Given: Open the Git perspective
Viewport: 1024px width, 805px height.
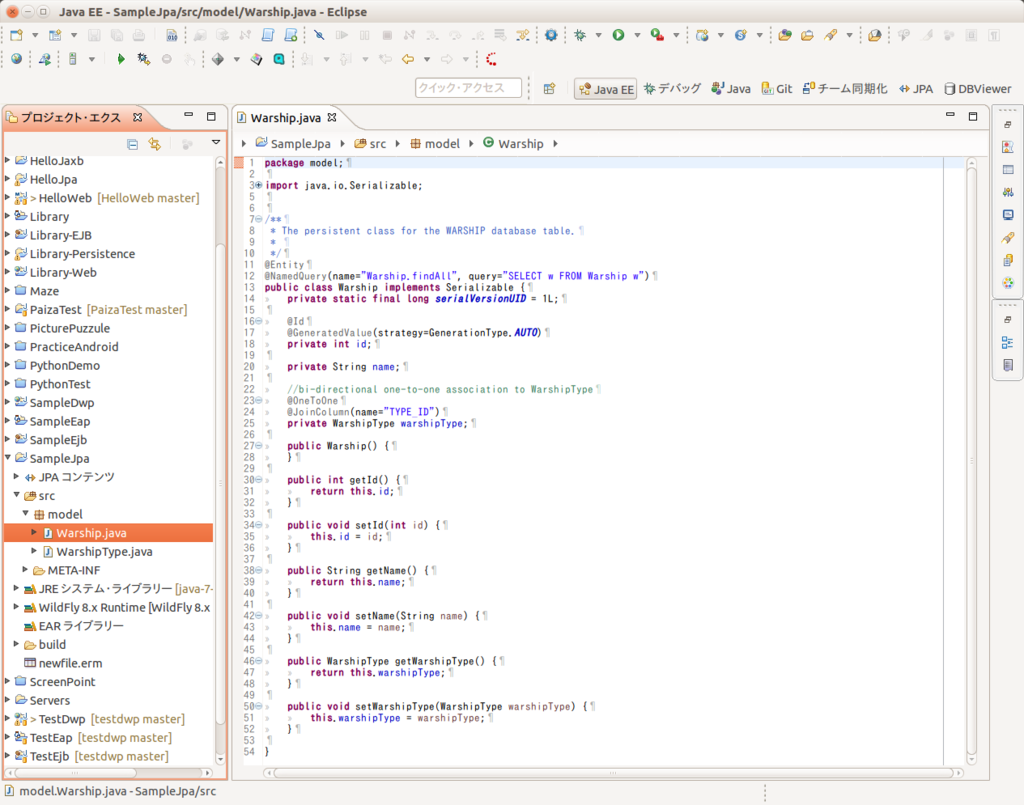Looking at the screenshot, I should [776, 89].
